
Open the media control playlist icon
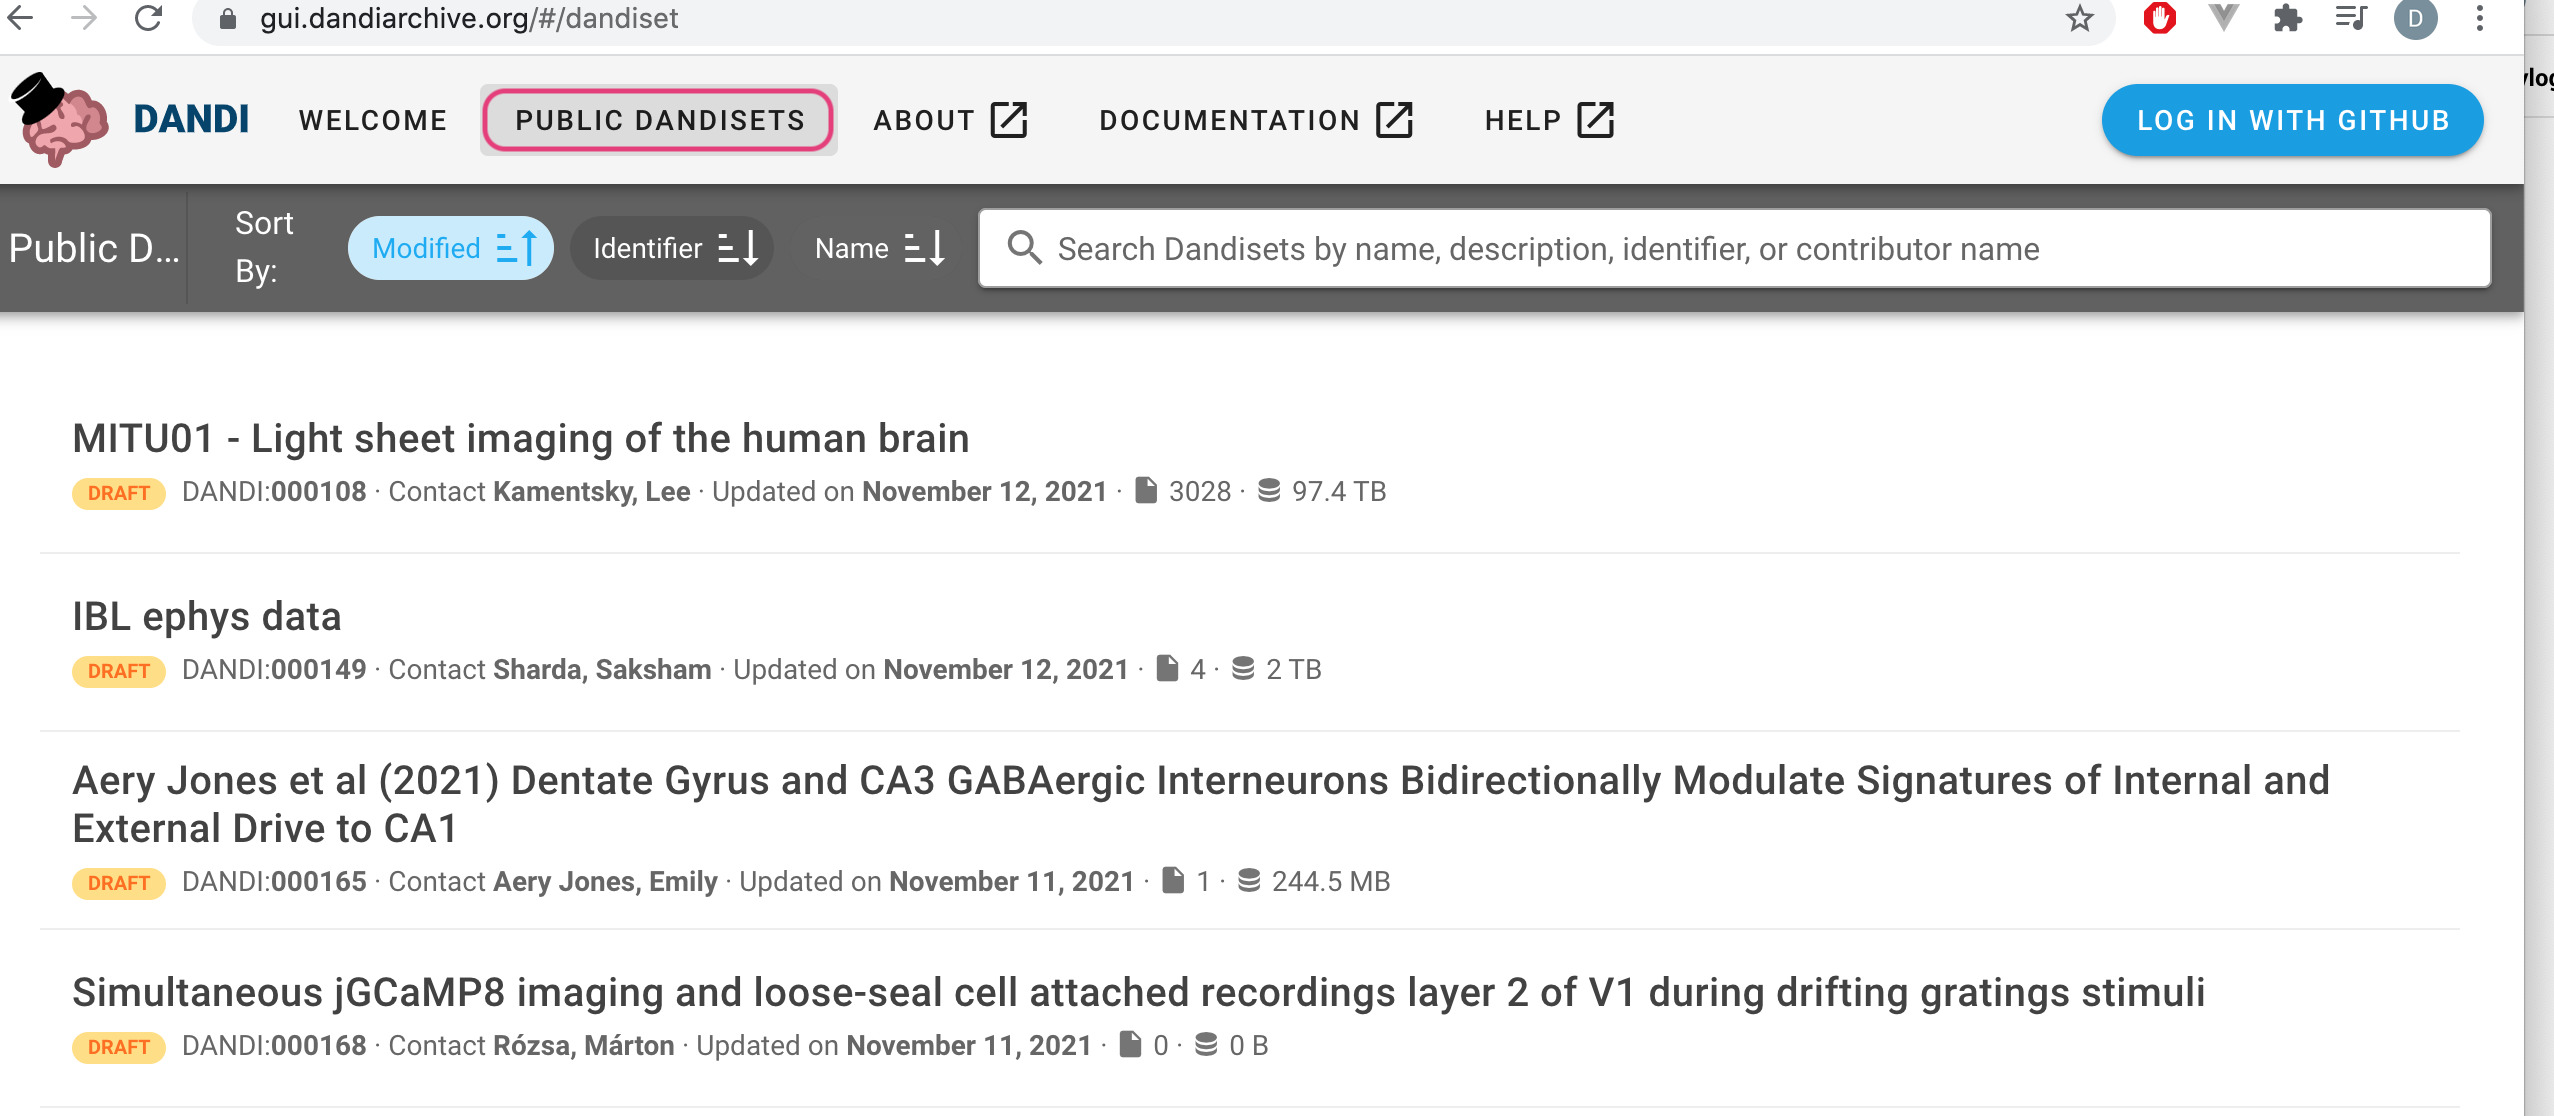(2350, 18)
